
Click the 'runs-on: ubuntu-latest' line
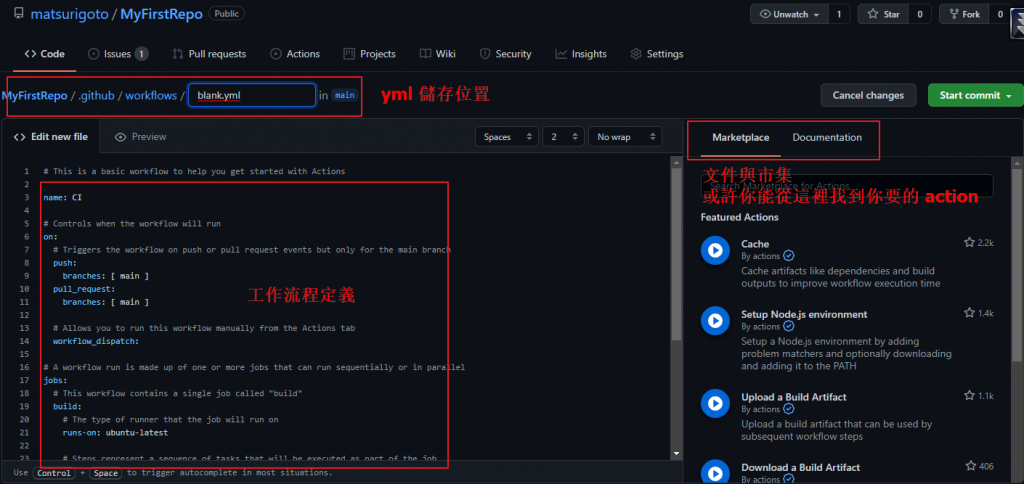(x=115, y=432)
